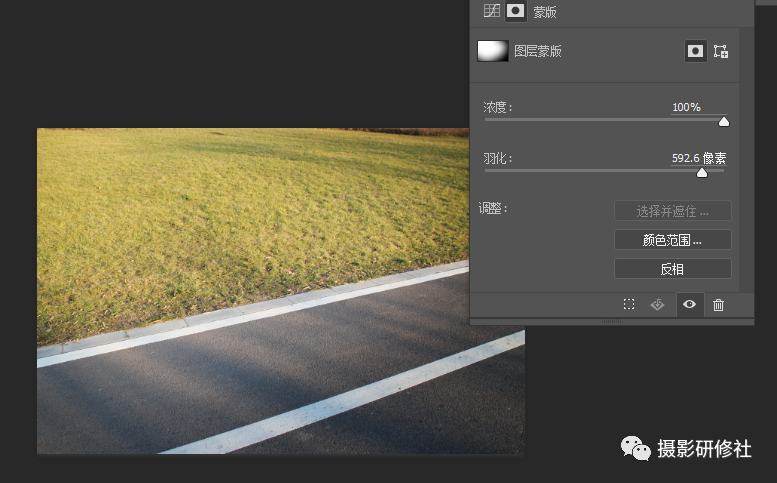
Task: Select the pixel mask button
Action: (x=695, y=51)
